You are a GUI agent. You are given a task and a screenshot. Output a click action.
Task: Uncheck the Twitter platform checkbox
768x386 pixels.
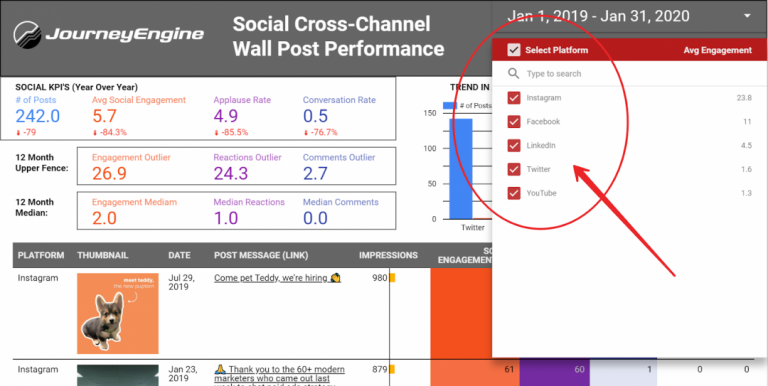(513, 169)
